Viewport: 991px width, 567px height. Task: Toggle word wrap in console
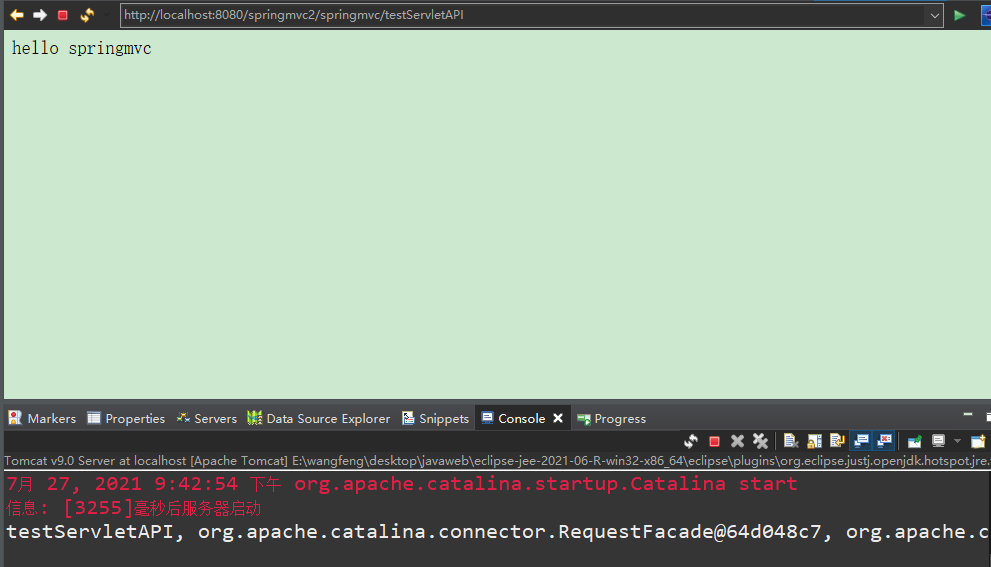(x=837, y=441)
